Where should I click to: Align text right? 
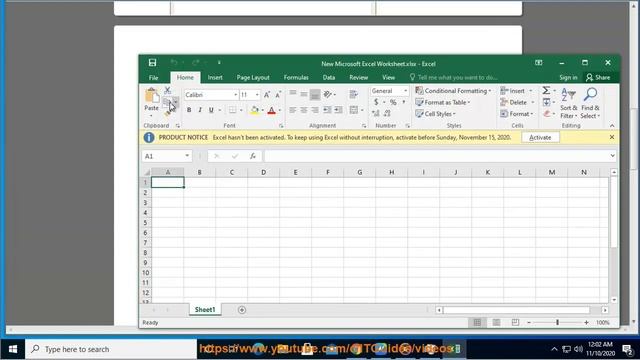point(315,110)
